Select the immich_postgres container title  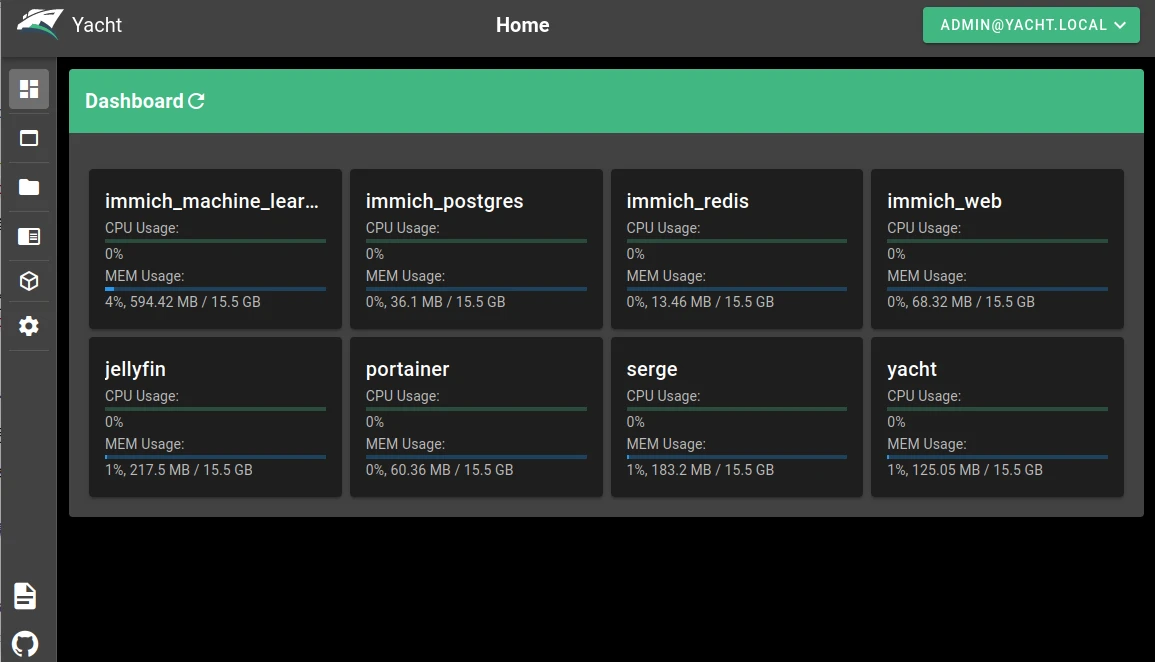[x=444, y=201]
